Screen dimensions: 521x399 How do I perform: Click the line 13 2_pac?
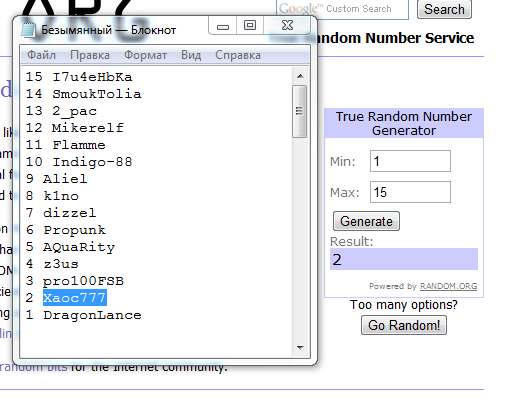click(61, 111)
